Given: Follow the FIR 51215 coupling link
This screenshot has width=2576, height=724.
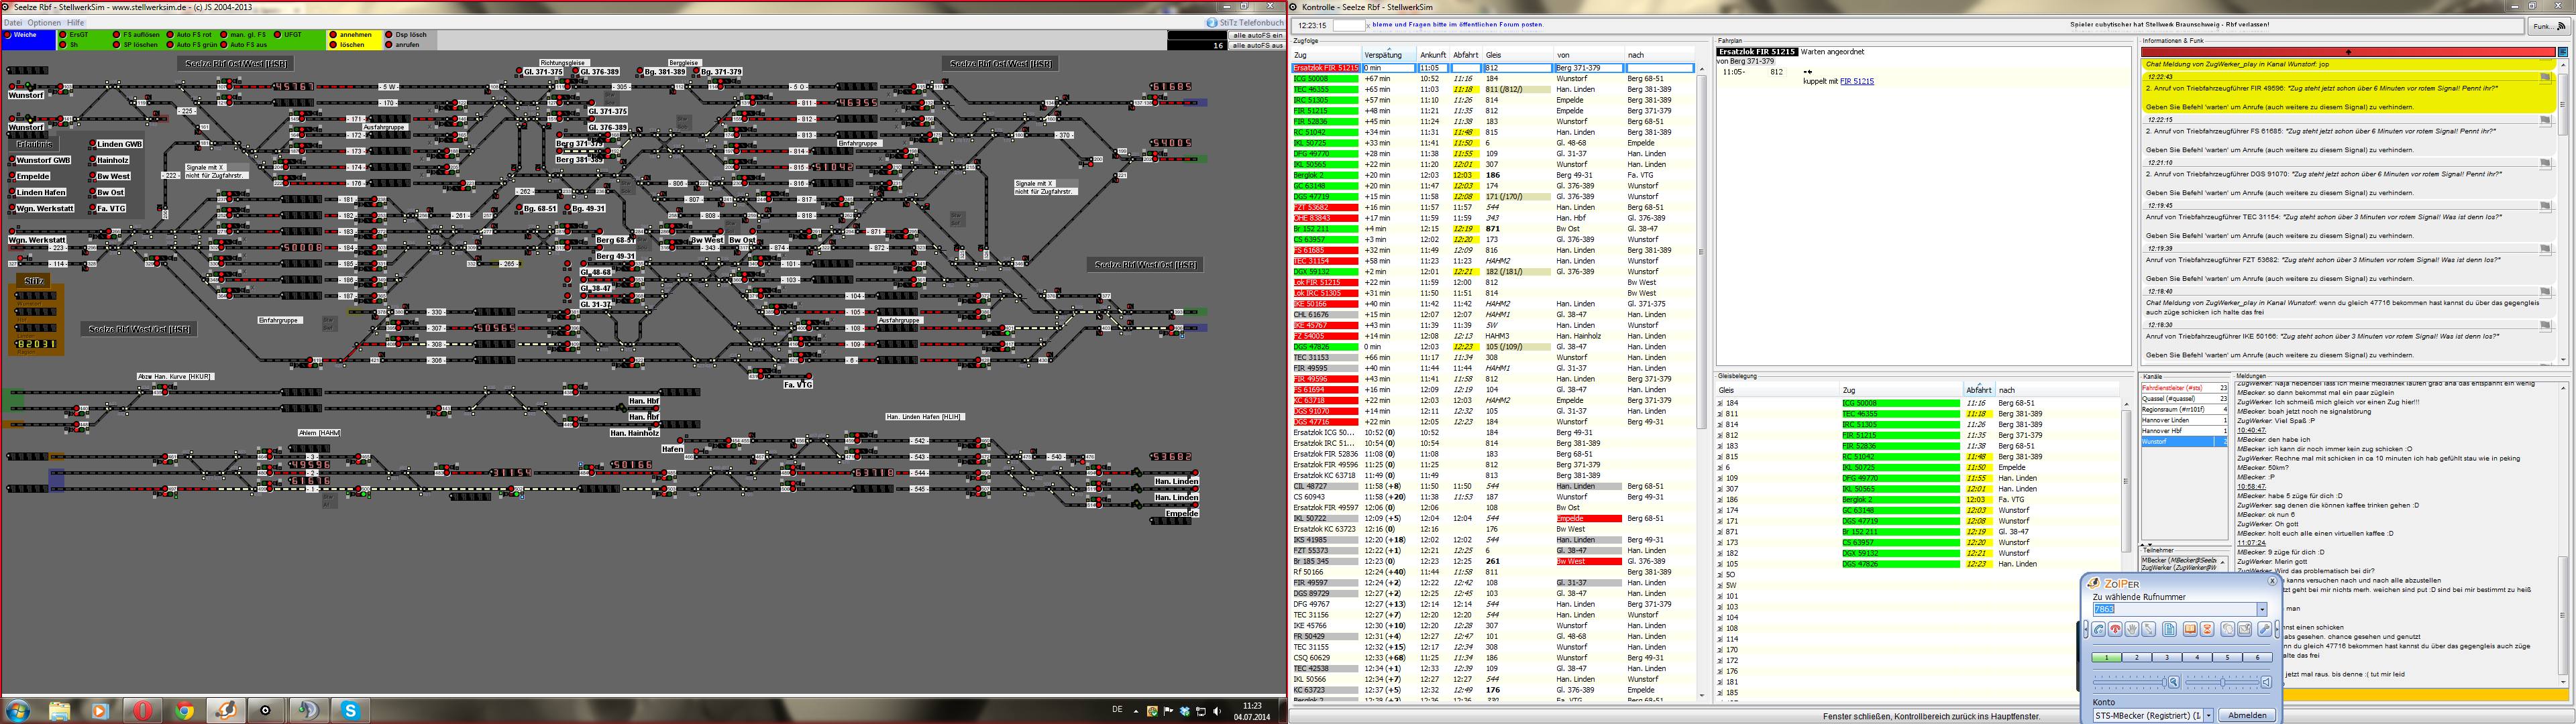Looking at the screenshot, I should pyautogui.click(x=1856, y=81).
